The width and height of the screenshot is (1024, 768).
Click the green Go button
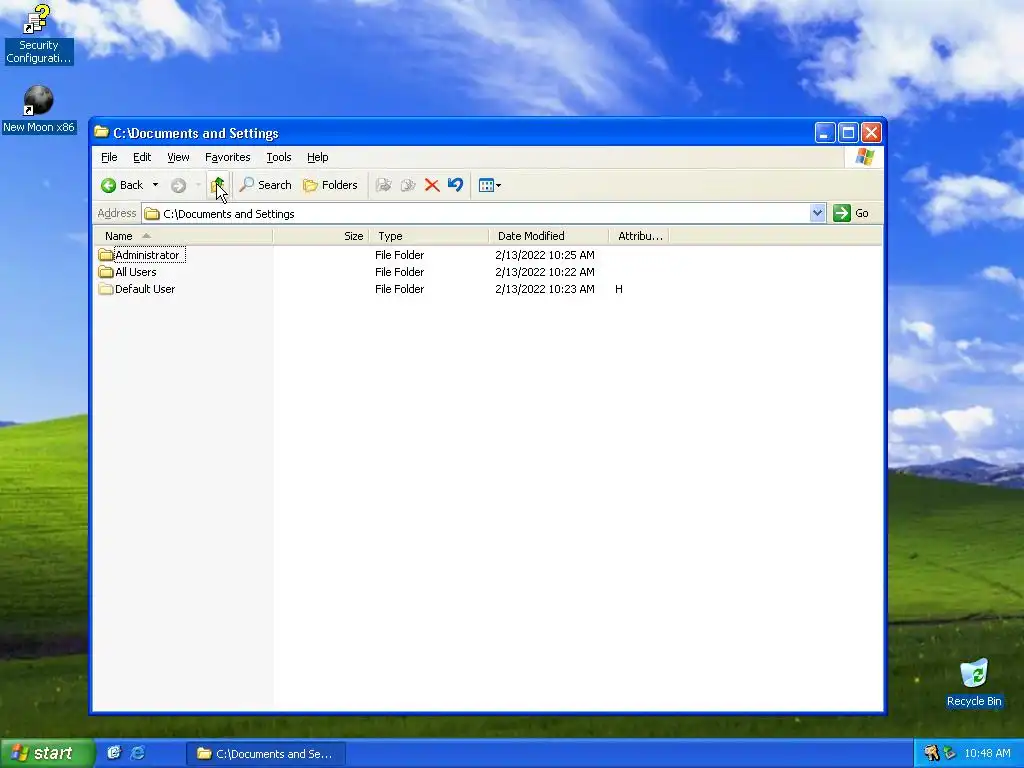pos(851,213)
